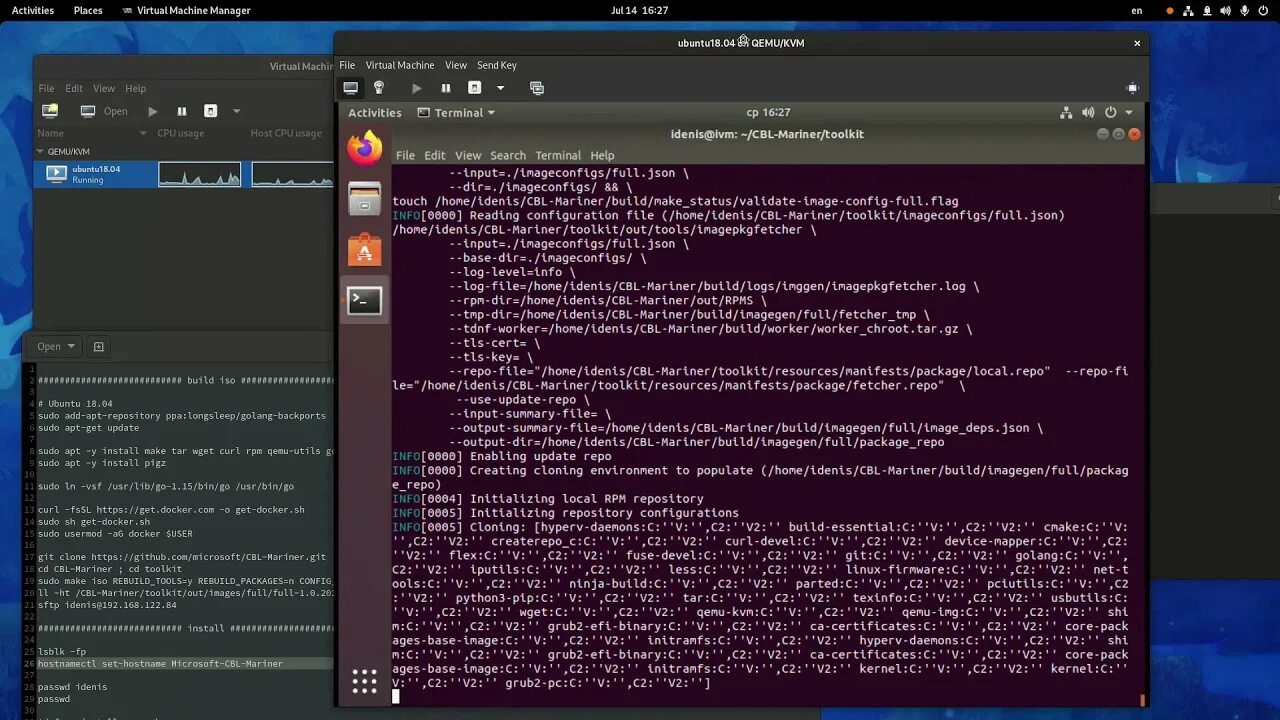The height and width of the screenshot is (720, 1280).
Task: Open the host Places menu
Action: pyautogui.click(x=88, y=10)
